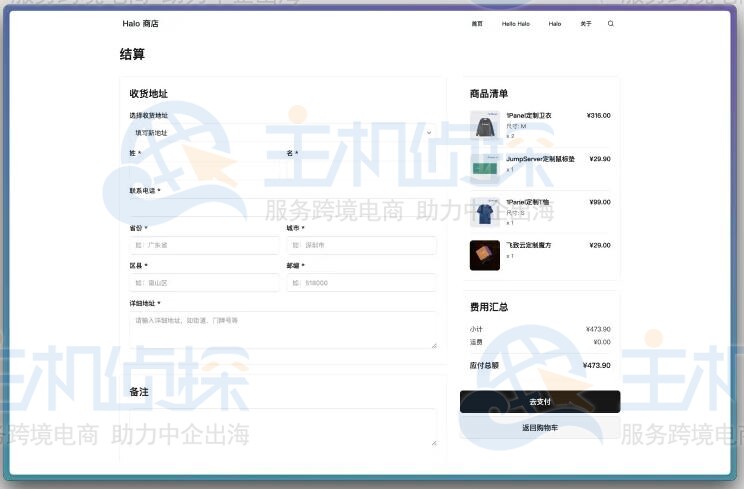744x489 pixels.
Task: Focus the 省份 input field
Action: click(204, 245)
